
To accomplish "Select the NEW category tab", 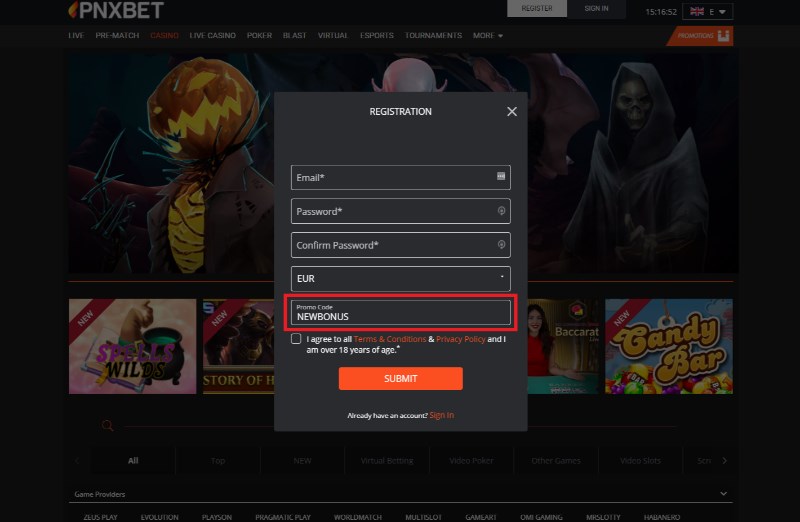I will pos(302,460).
